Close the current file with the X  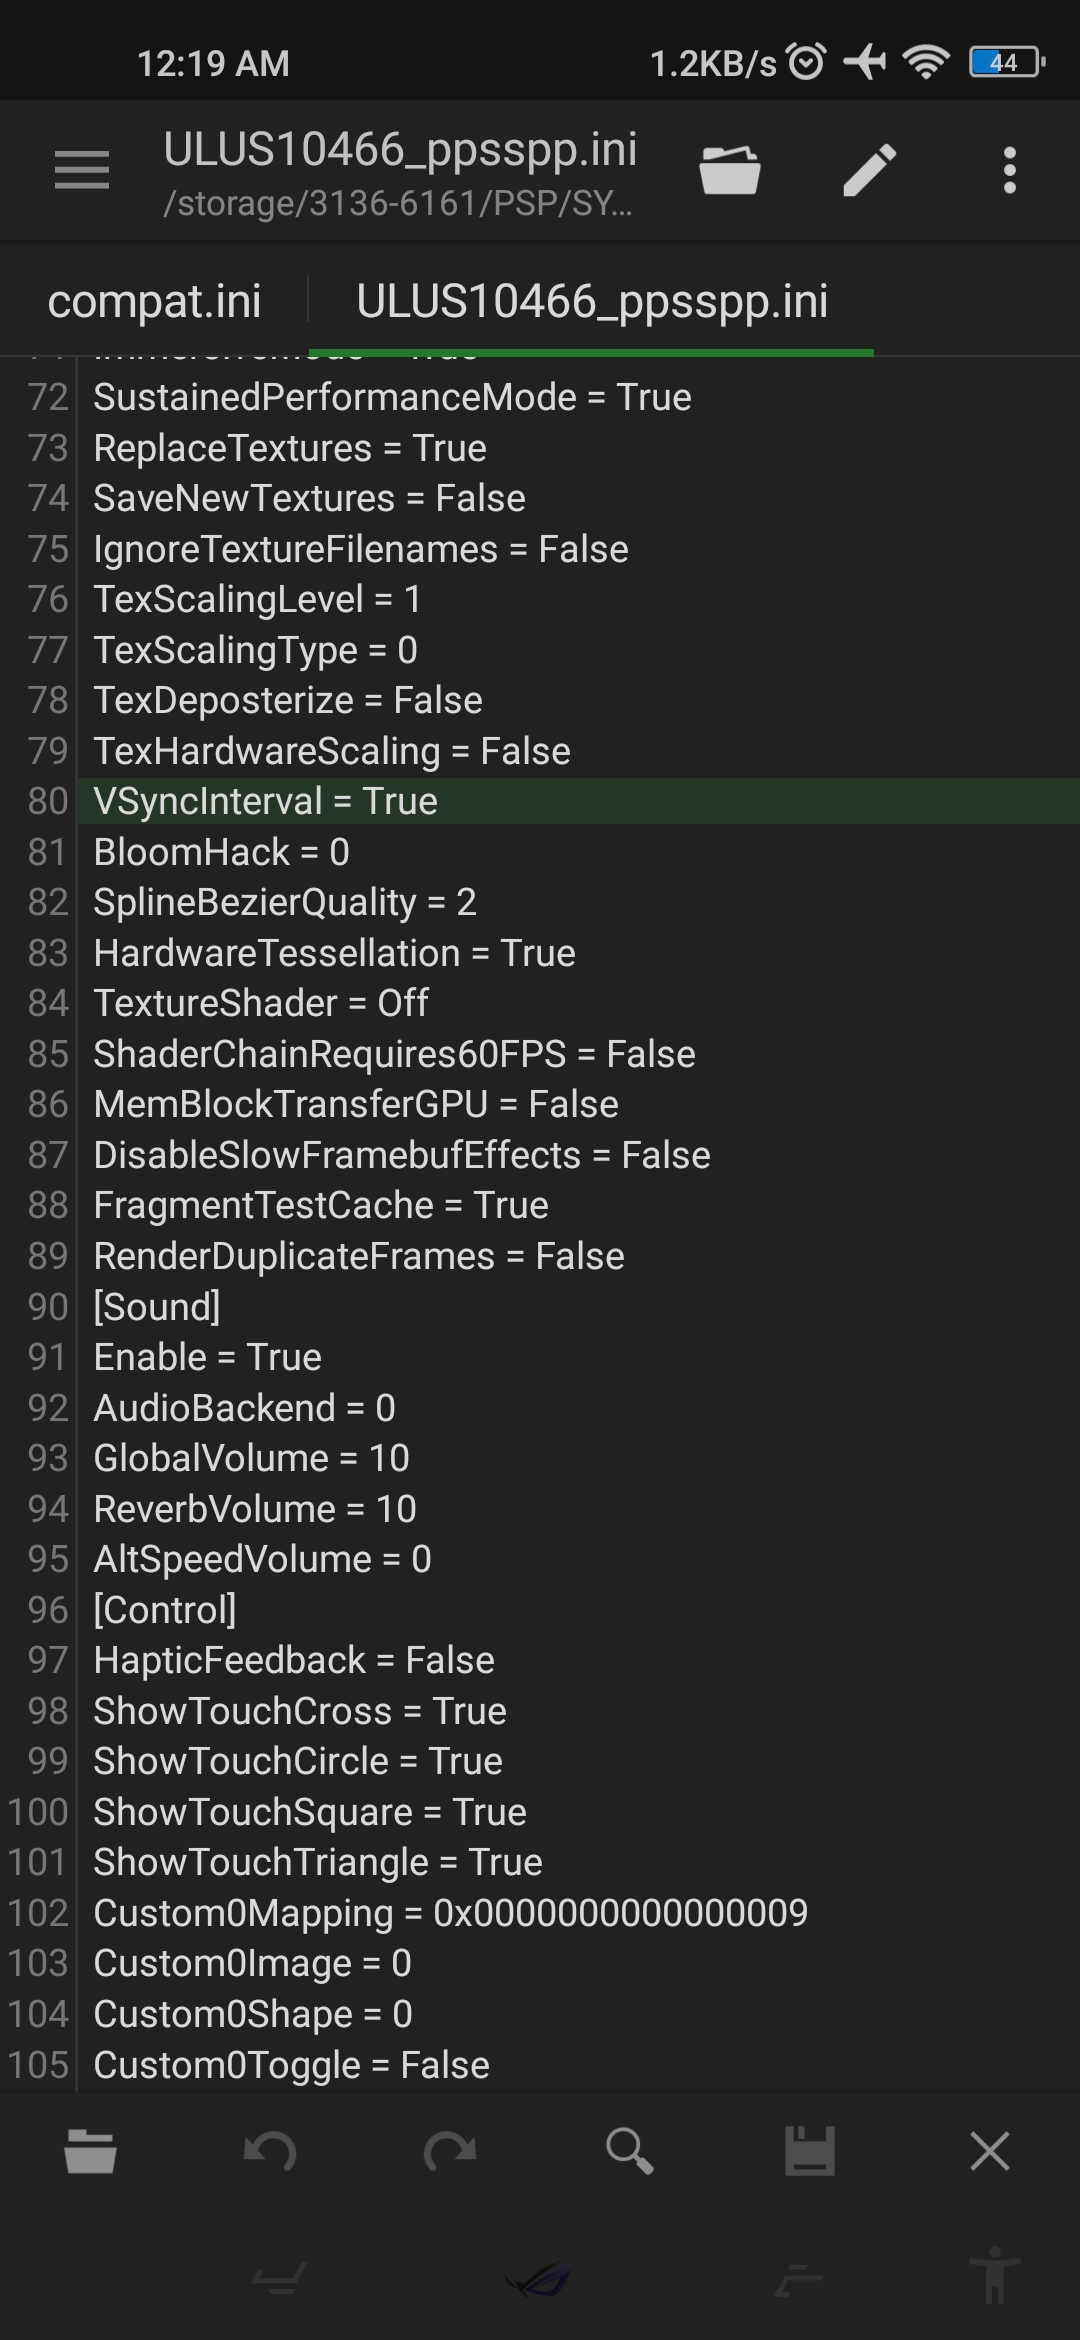[989, 2151]
